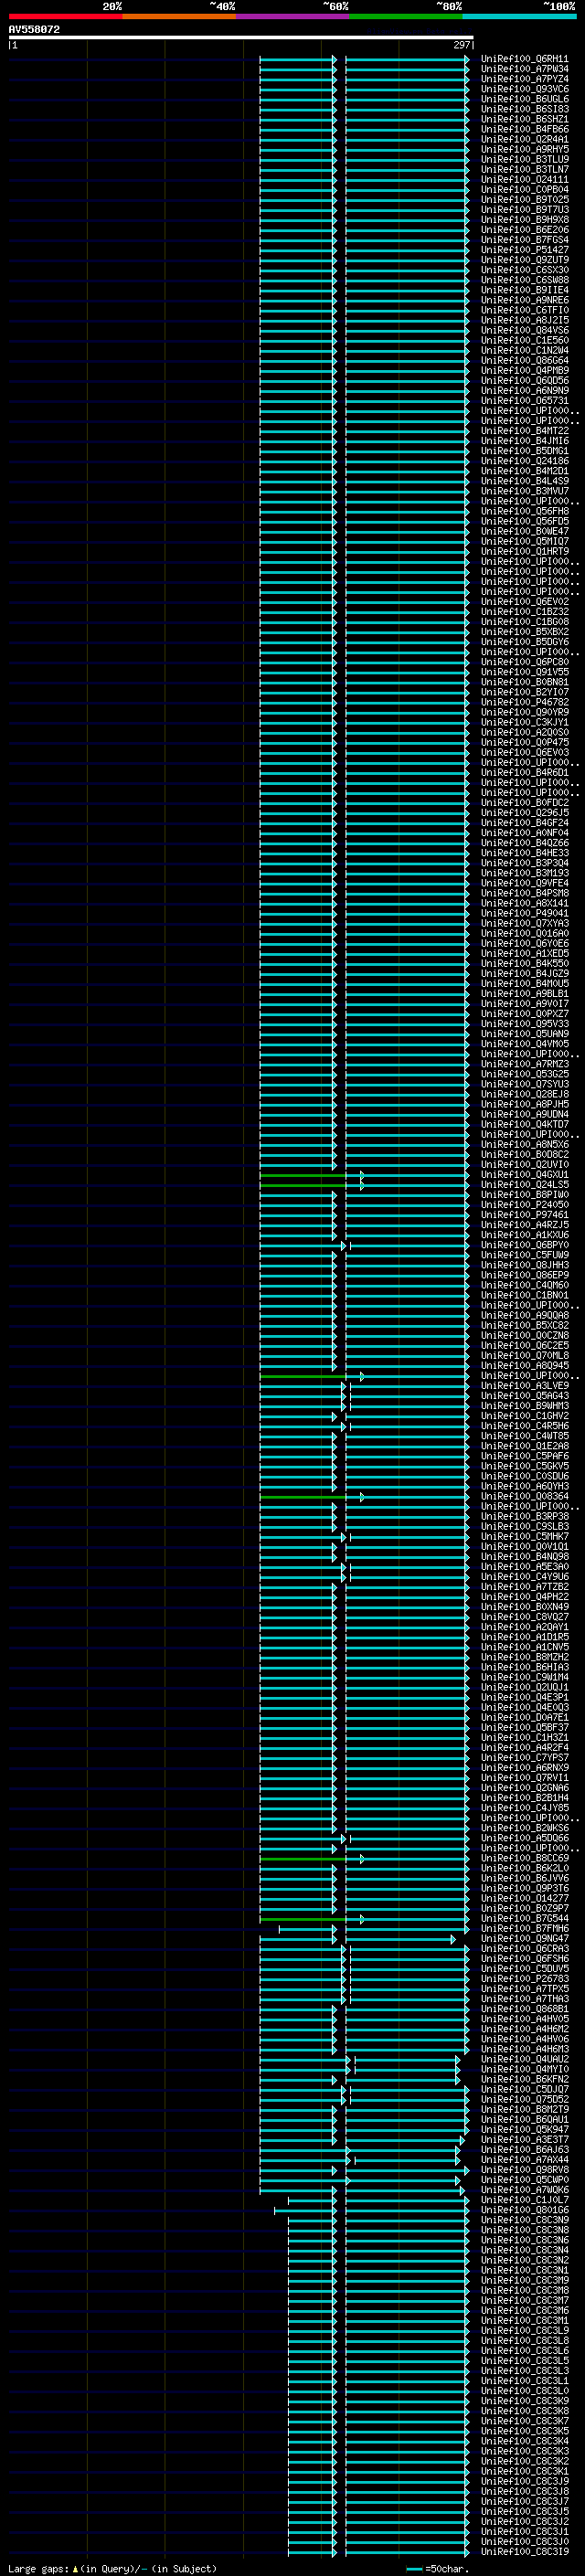This screenshot has height=2576, width=585.
Task: Select label UniRef100_C1E560
Action: (x=525, y=340)
